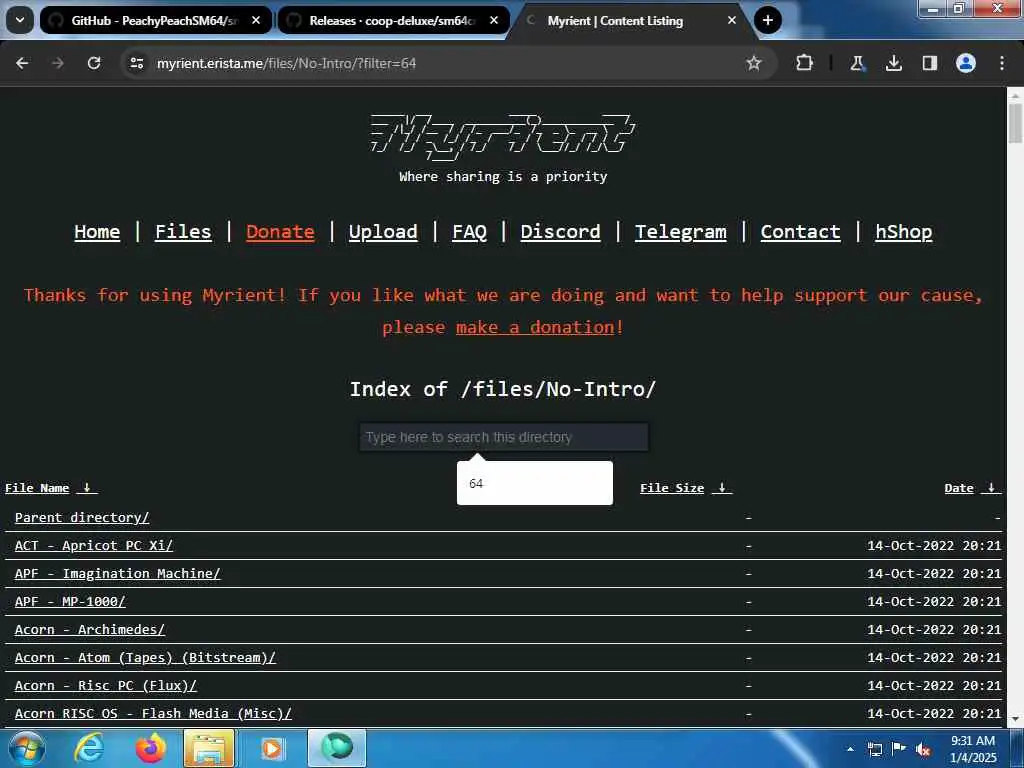Open the Telegram link
Viewport: 1024px width, 768px height.
[680, 232]
